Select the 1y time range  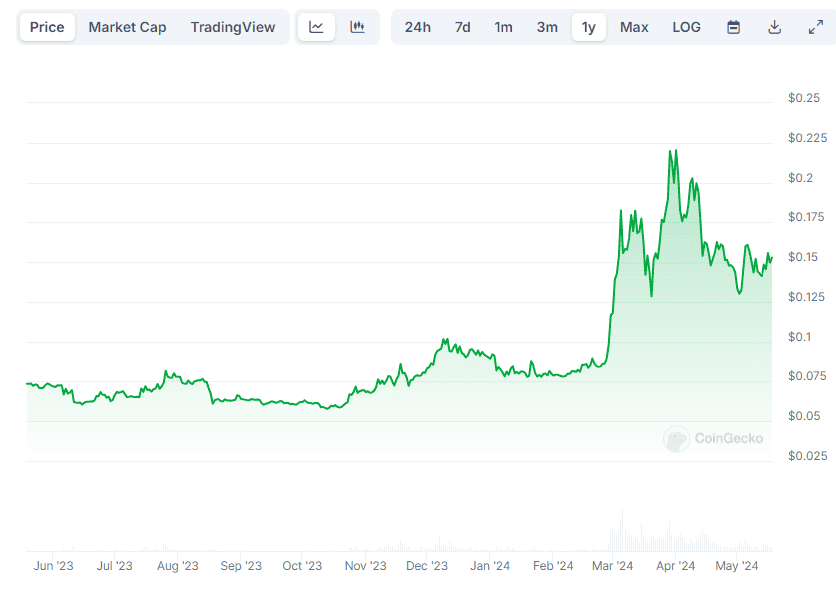(x=589, y=27)
